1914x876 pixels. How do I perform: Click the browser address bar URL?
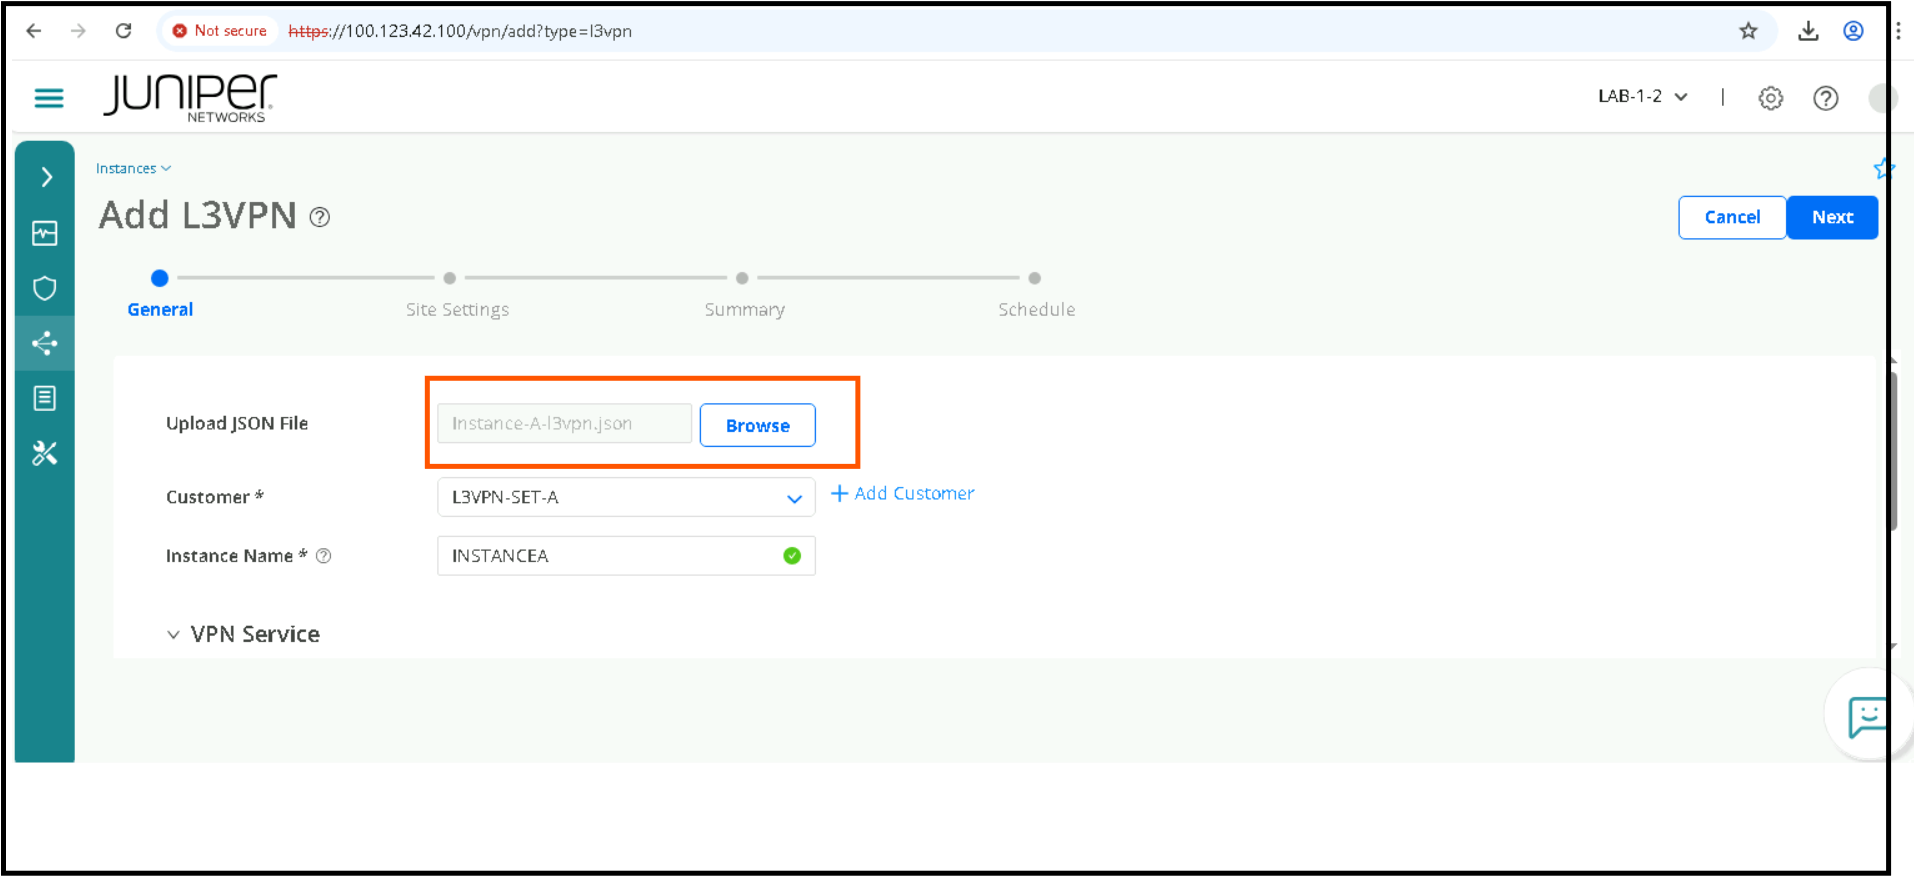click(x=460, y=31)
